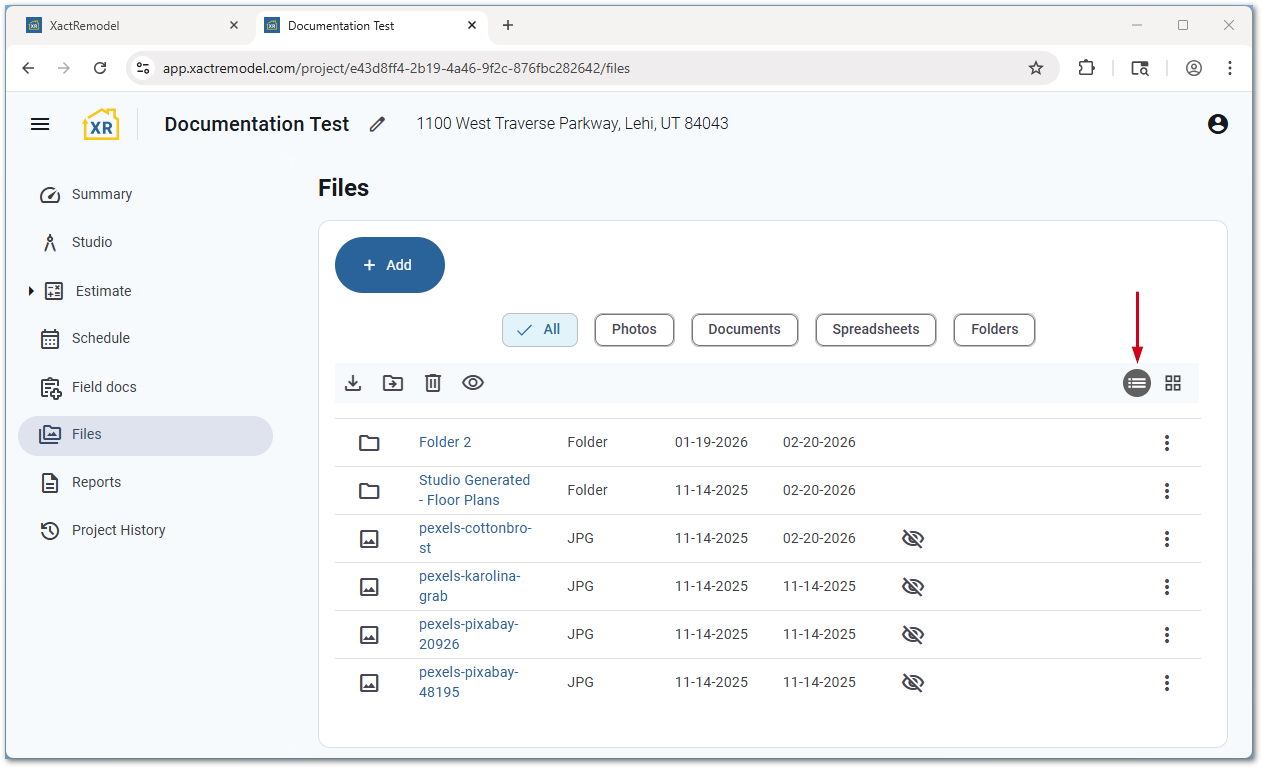Image resolution: width=1262 pixels, height=768 pixels.
Task: Open the three-dot menu for Folder 2
Action: [1166, 442]
